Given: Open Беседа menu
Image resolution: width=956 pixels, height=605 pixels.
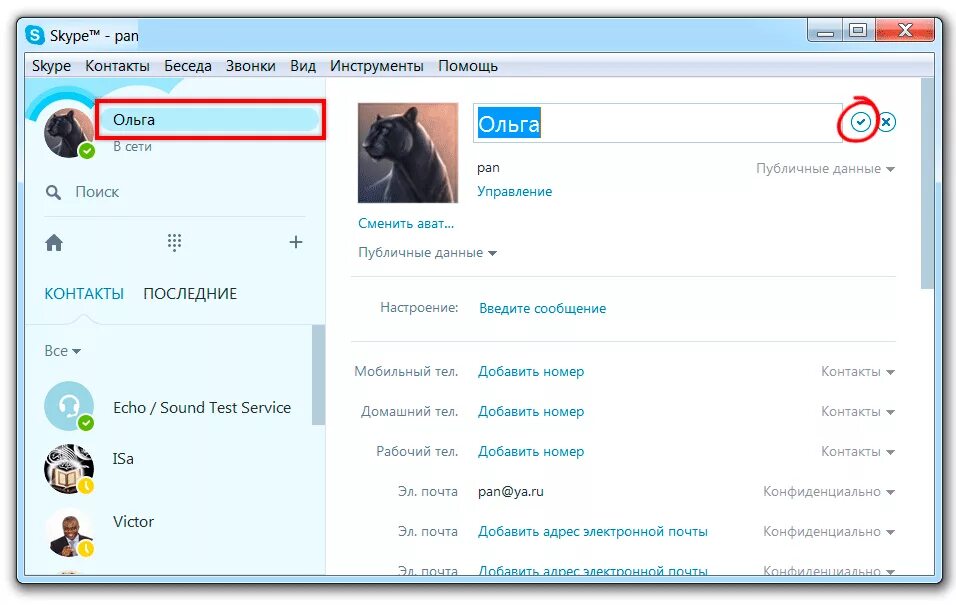Looking at the screenshot, I should [188, 66].
